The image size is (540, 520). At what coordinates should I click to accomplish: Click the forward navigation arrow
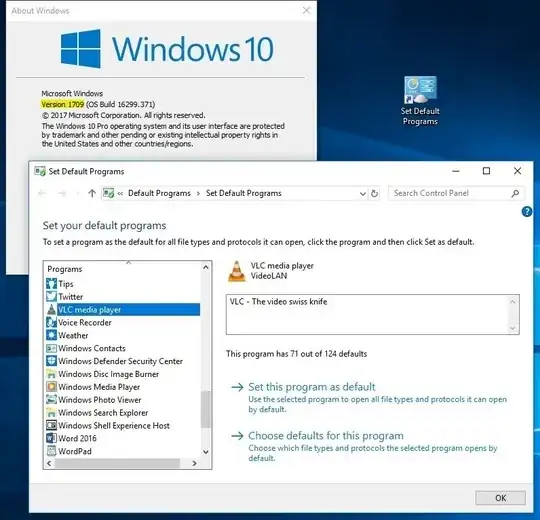click(x=62, y=193)
